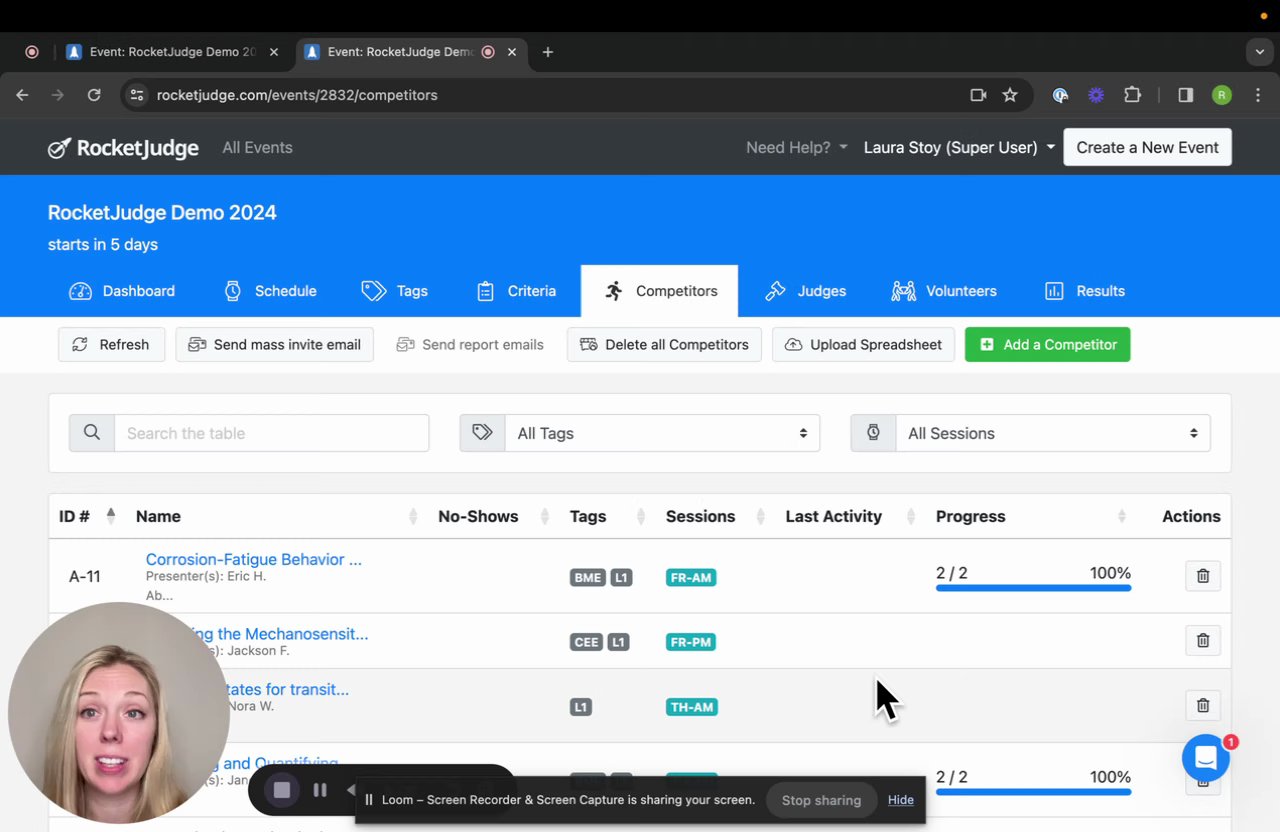Click the TH-AM session badge

click(x=692, y=707)
